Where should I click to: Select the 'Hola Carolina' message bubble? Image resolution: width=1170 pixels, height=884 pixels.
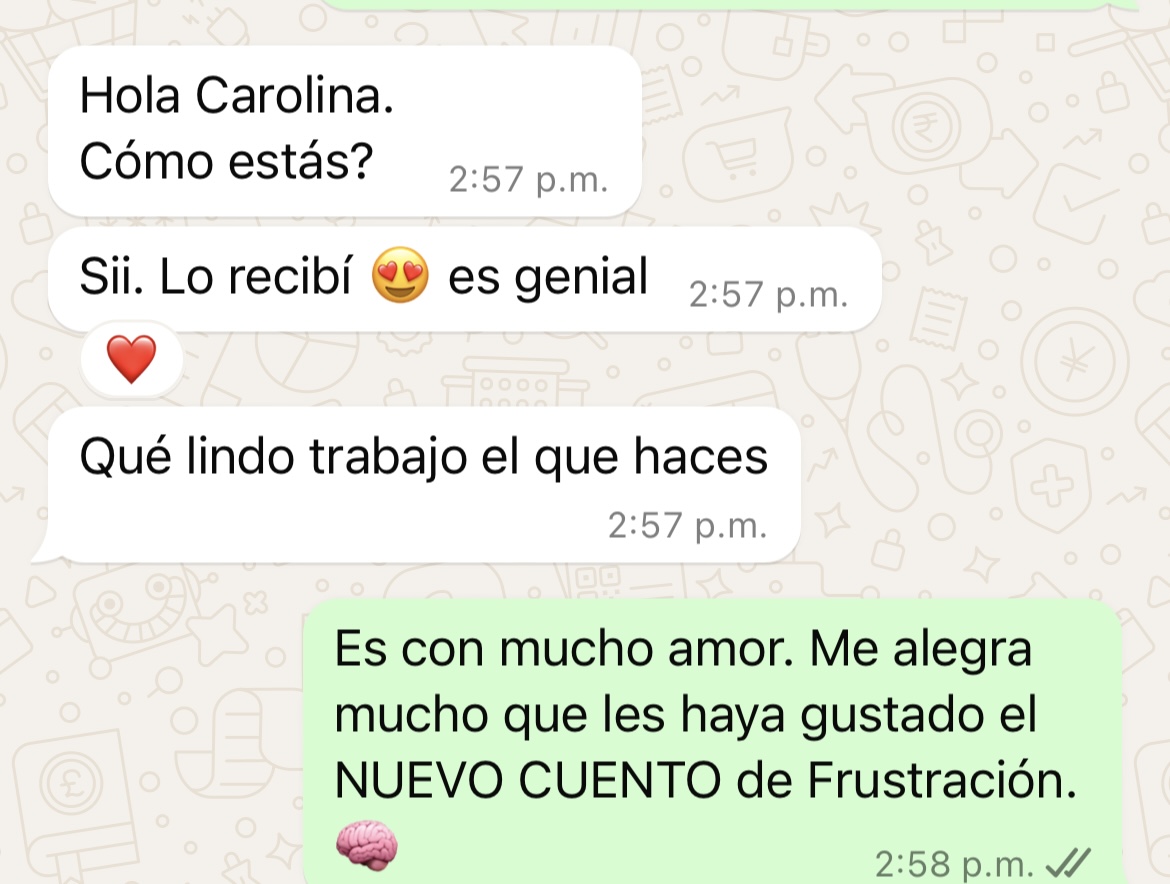click(345, 132)
